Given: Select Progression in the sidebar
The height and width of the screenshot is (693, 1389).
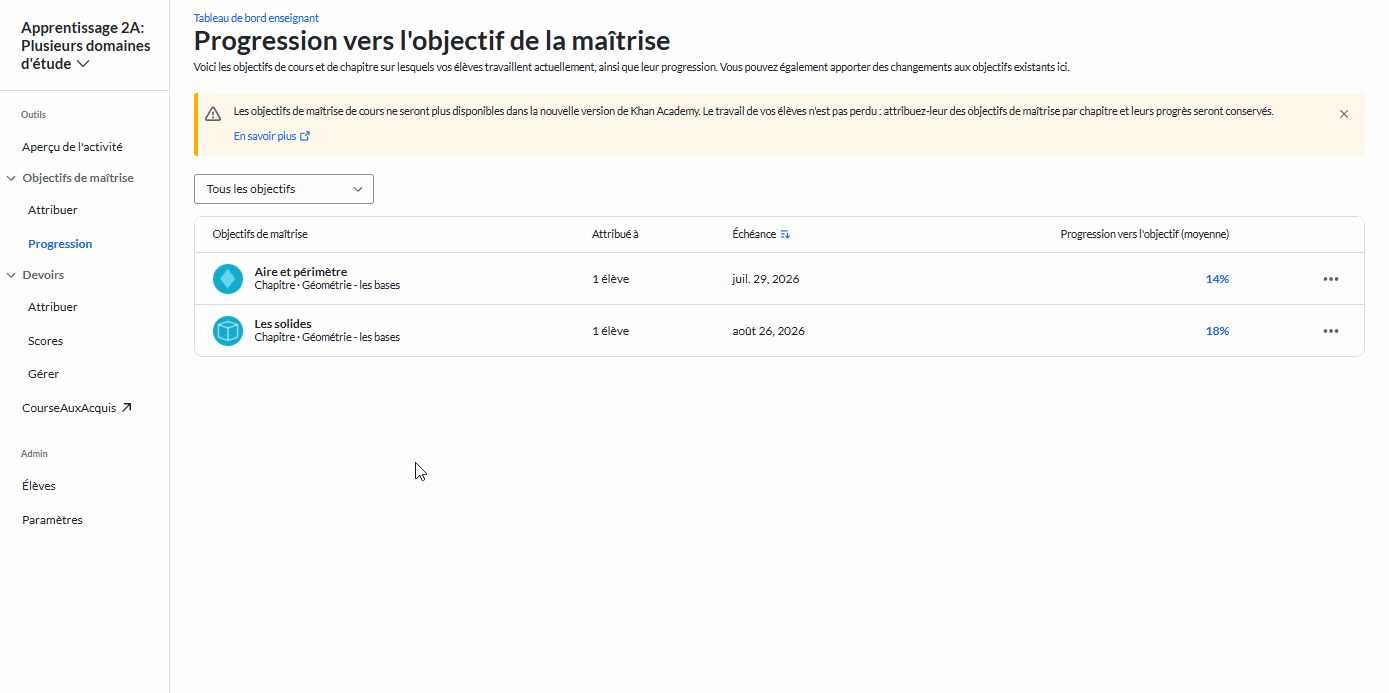Looking at the screenshot, I should (60, 244).
